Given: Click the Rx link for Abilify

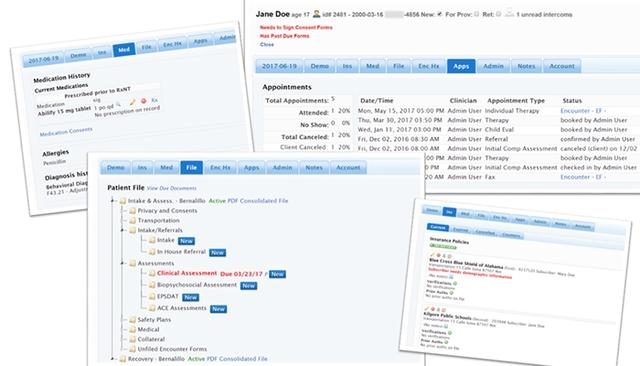Looking at the screenshot, I should pyautogui.click(x=154, y=100).
